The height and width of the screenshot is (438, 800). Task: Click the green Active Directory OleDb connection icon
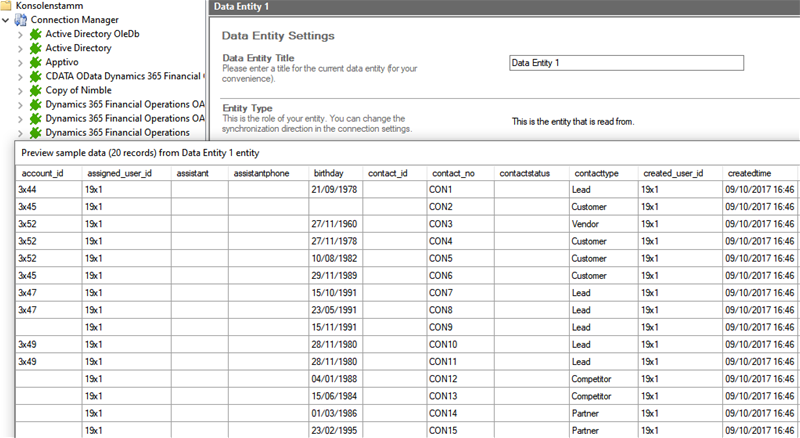click(36, 34)
